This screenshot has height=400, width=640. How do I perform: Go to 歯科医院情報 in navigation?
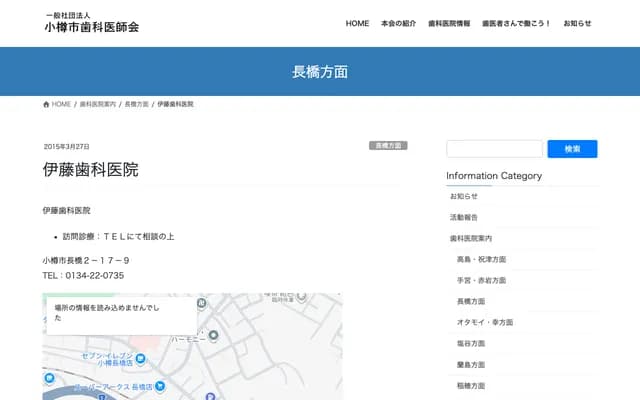(x=449, y=23)
